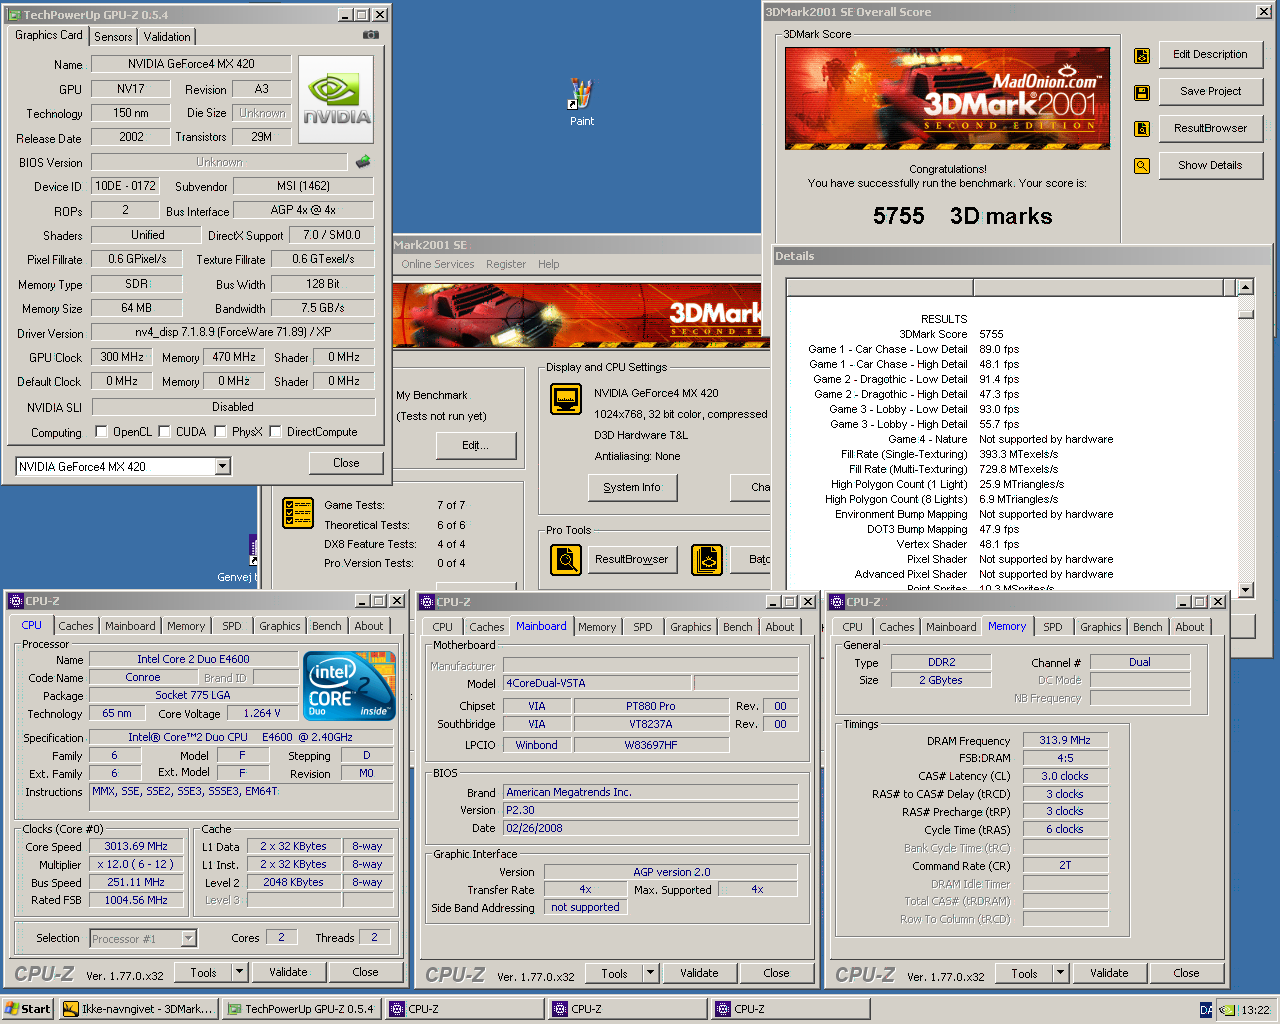Screen dimensions: 1280x1024
Task: Click the Batch document icon in Pro Tools
Action: [707, 560]
